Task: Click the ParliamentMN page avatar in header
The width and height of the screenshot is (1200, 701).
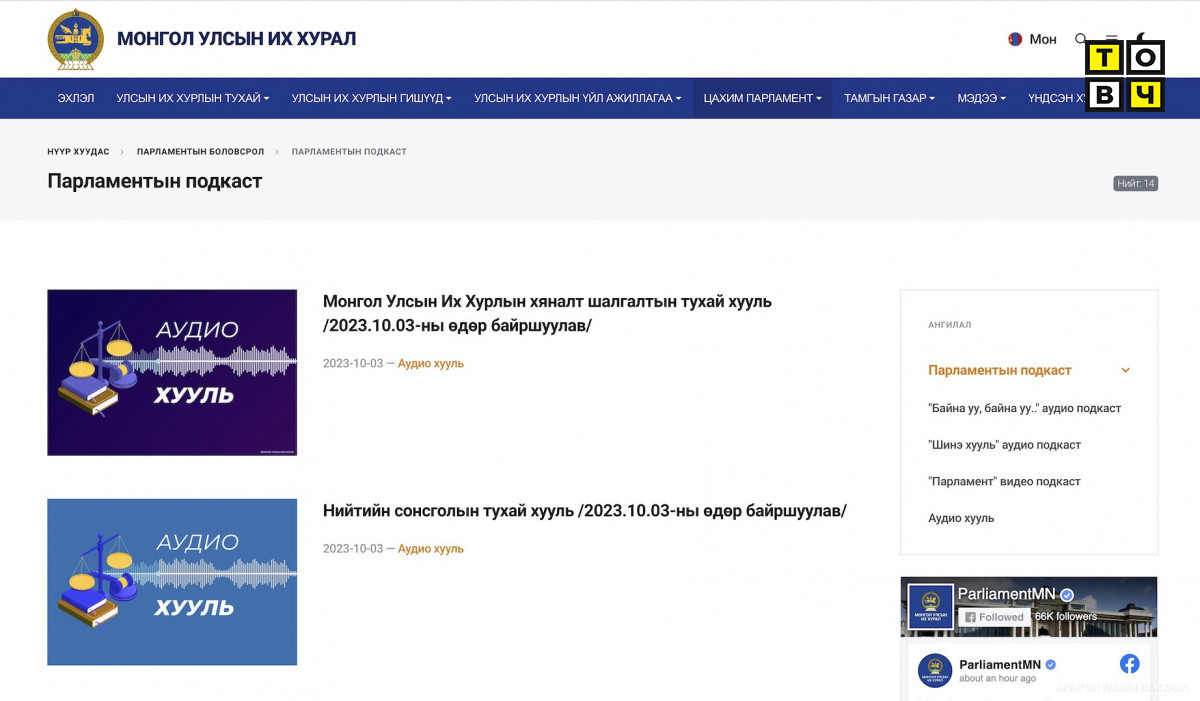Action: pos(930,607)
